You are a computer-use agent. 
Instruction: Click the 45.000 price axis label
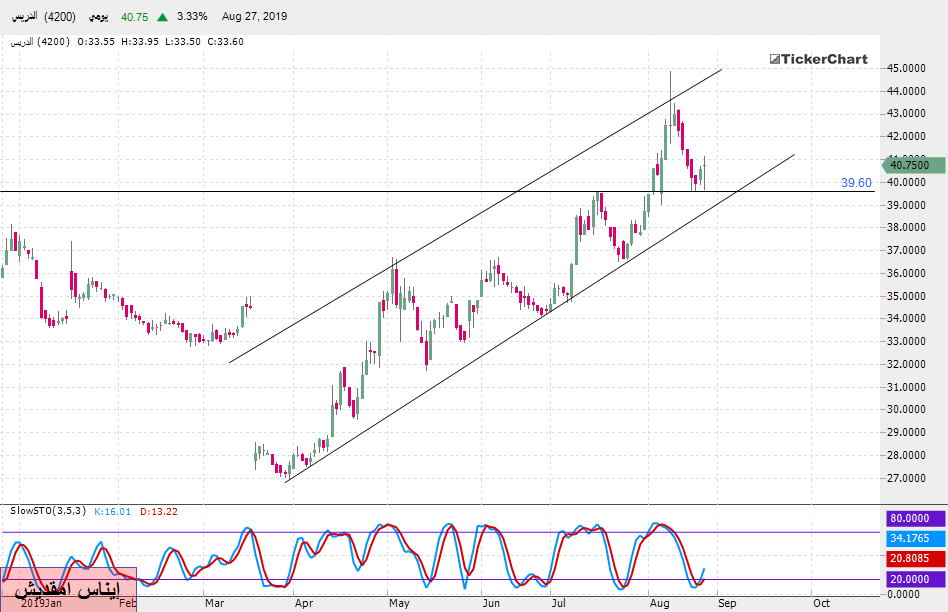904,68
